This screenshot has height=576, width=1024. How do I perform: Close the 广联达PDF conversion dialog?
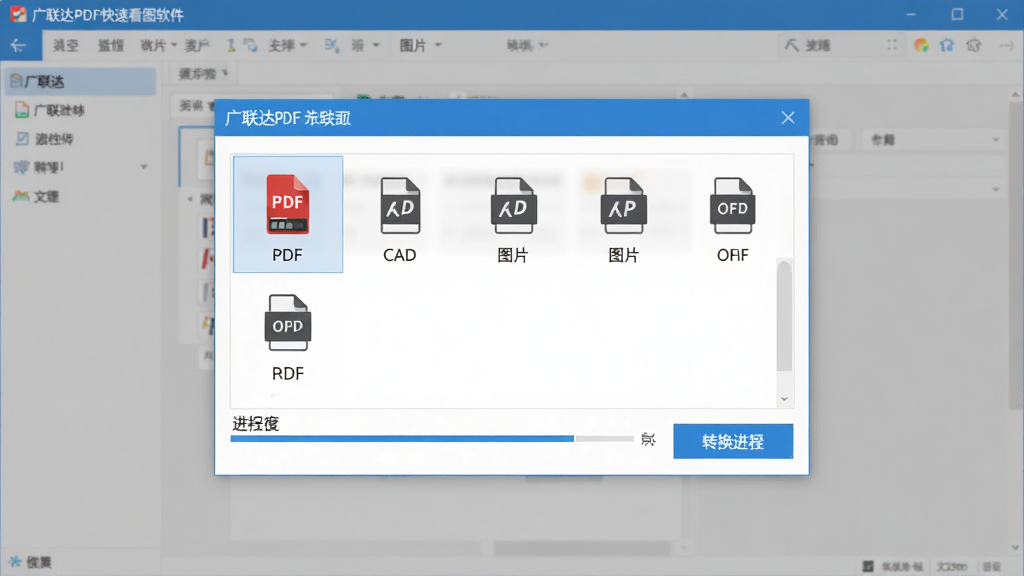[x=788, y=118]
